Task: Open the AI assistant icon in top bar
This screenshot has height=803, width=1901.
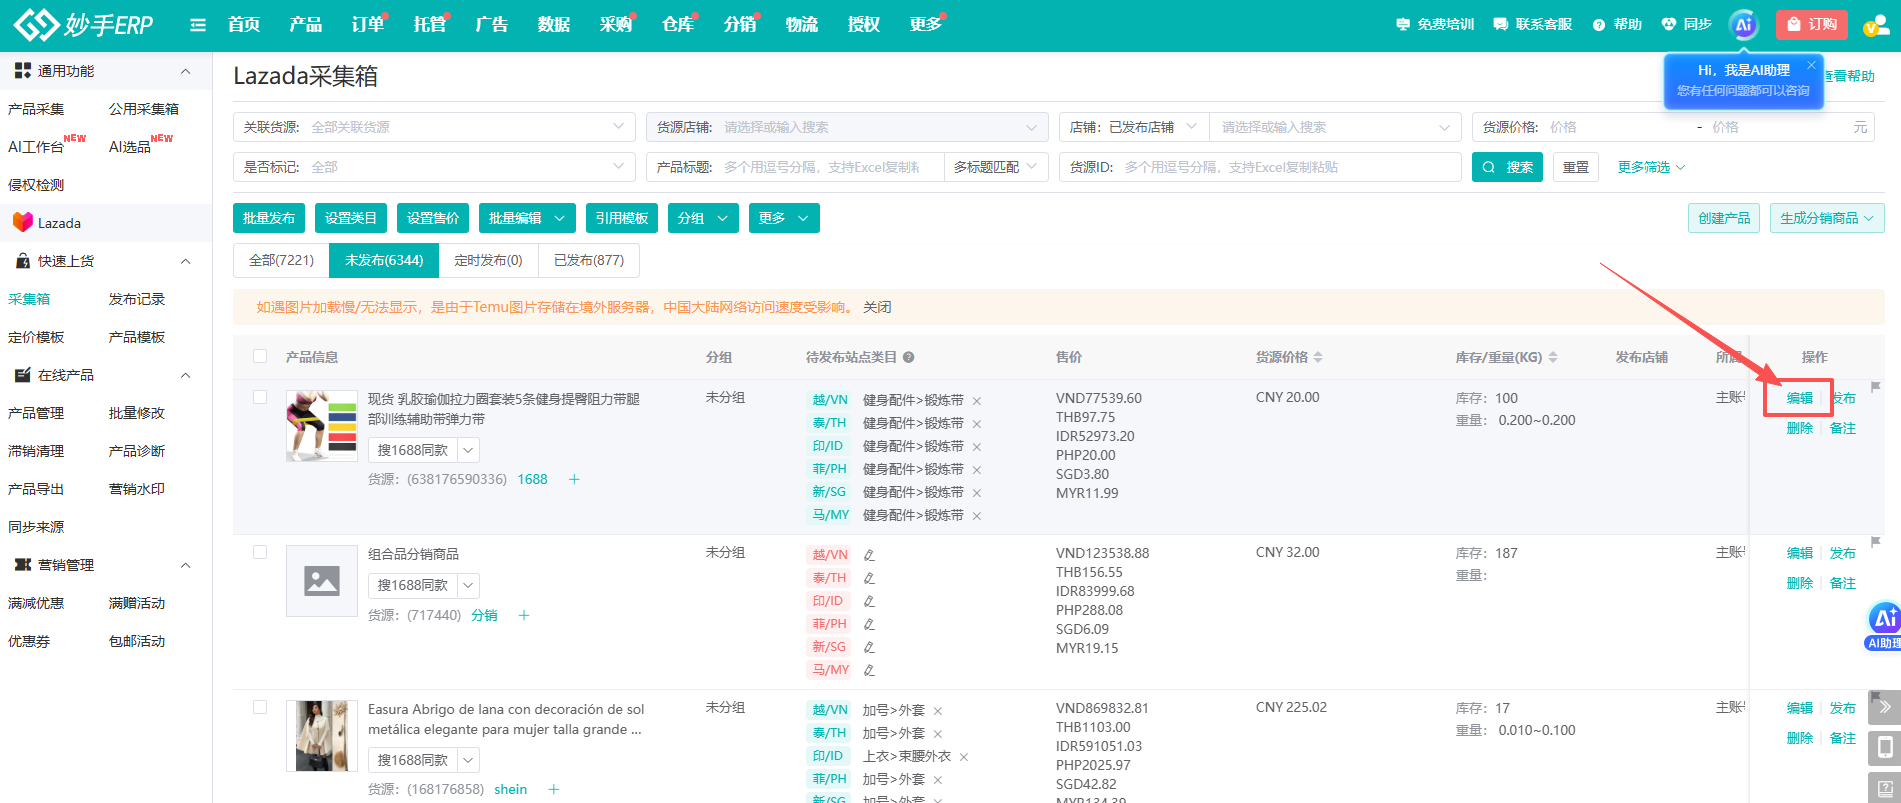Action: tap(1744, 25)
